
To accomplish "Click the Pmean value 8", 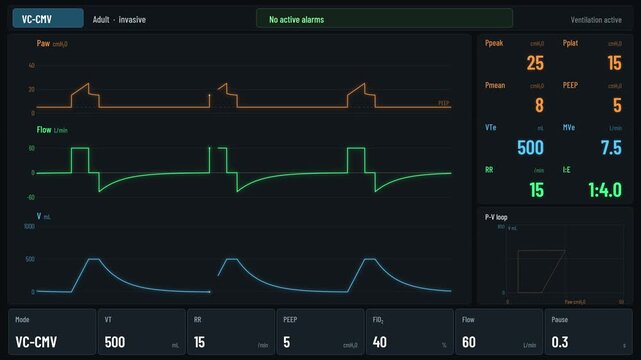I will 540,105.
